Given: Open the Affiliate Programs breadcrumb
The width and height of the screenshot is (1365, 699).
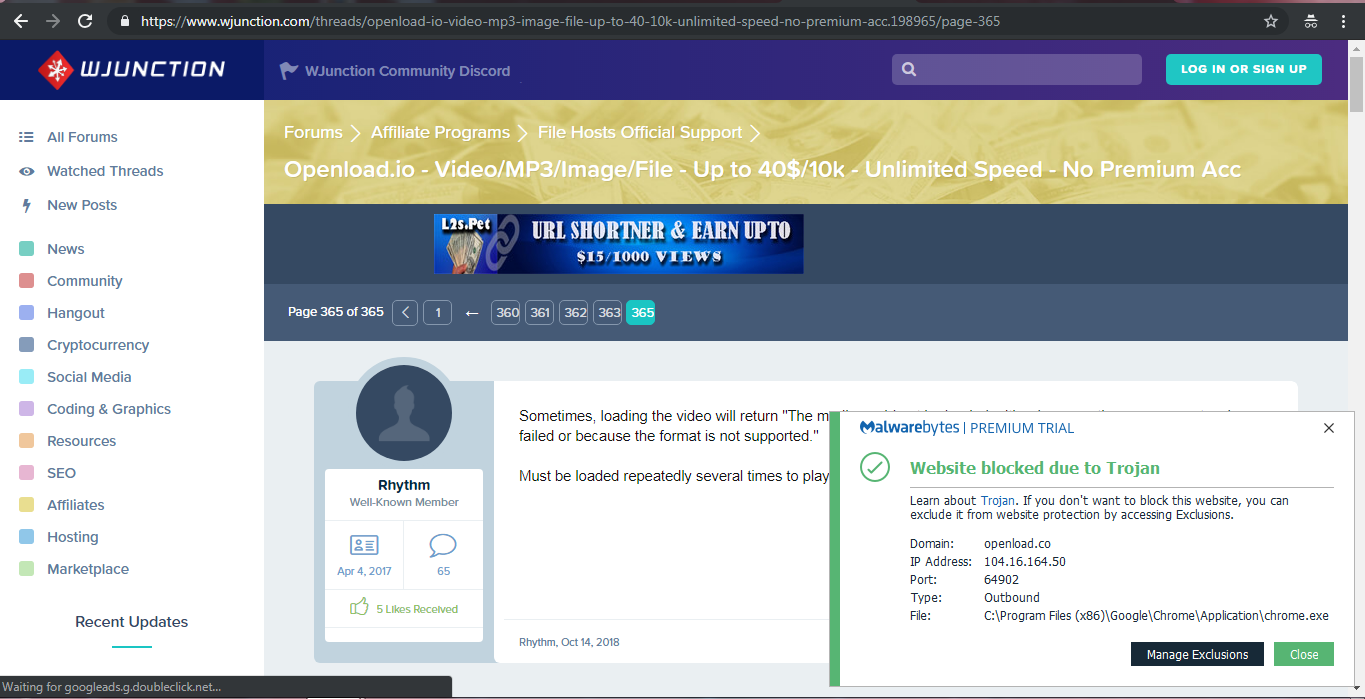Looking at the screenshot, I should [x=440, y=132].
